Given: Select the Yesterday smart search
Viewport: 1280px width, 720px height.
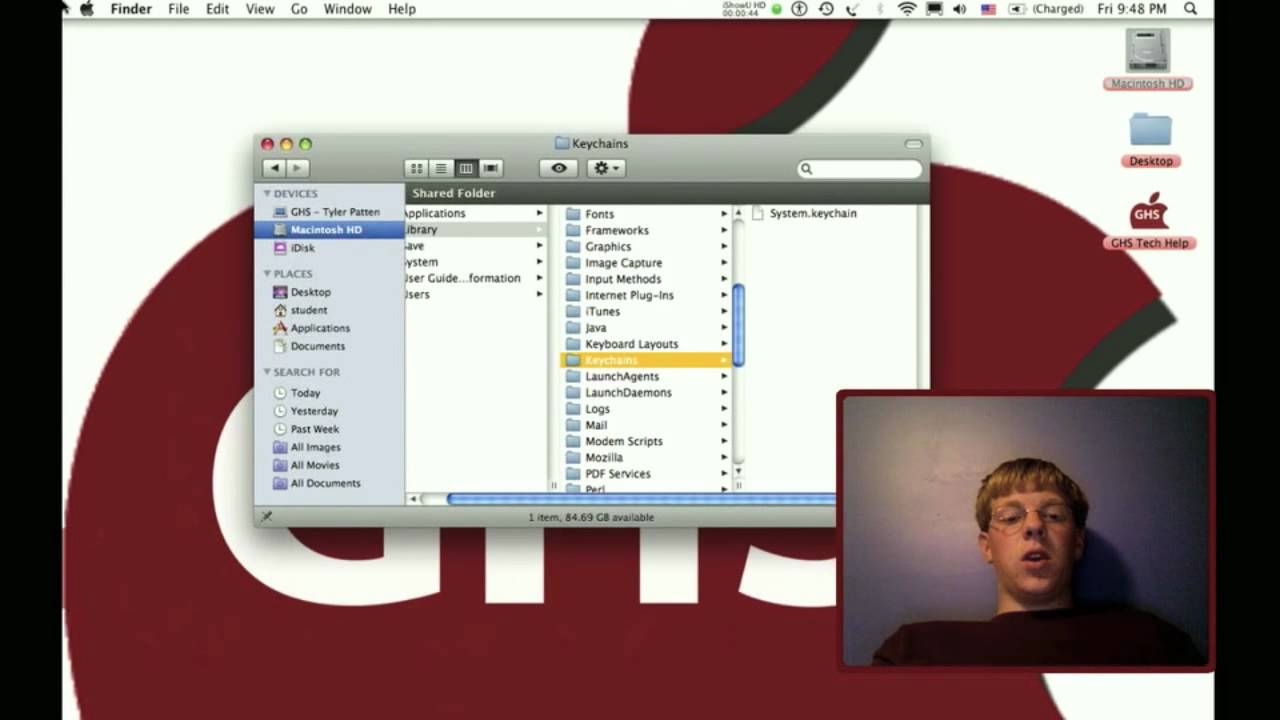Looking at the screenshot, I should pyautogui.click(x=329, y=411).
